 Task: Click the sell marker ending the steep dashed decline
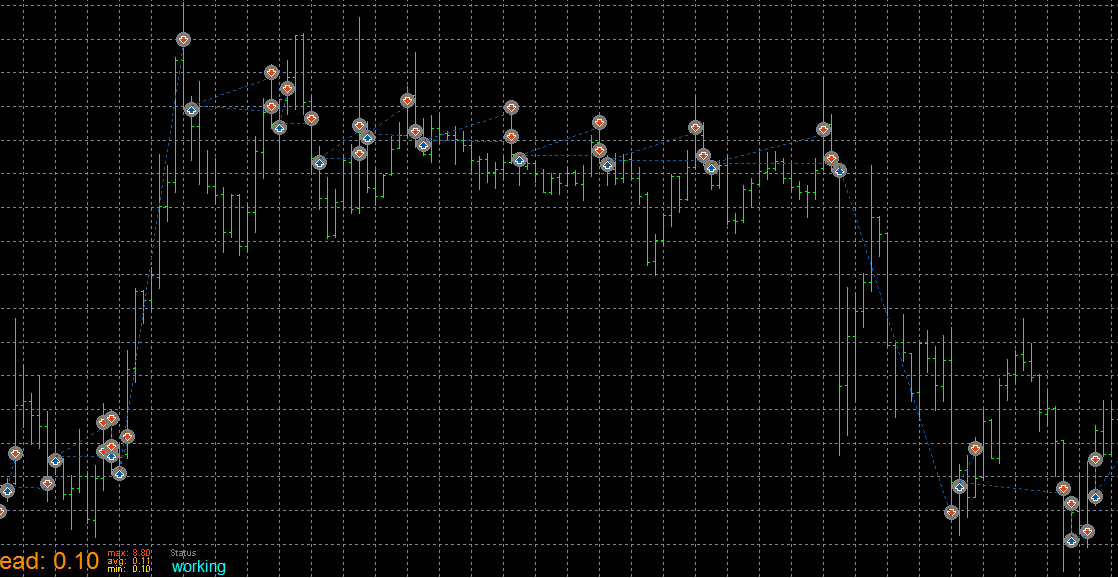[950, 512]
